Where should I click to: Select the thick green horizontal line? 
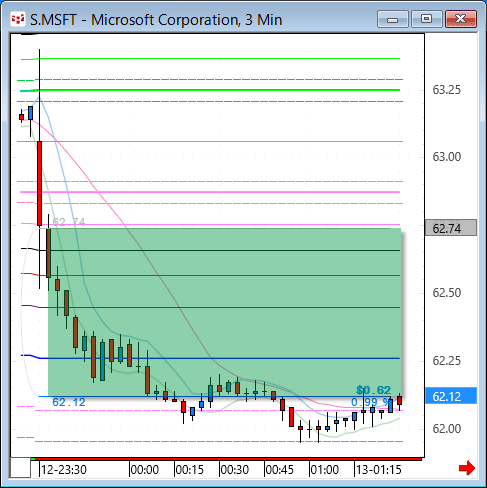pos(210,90)
